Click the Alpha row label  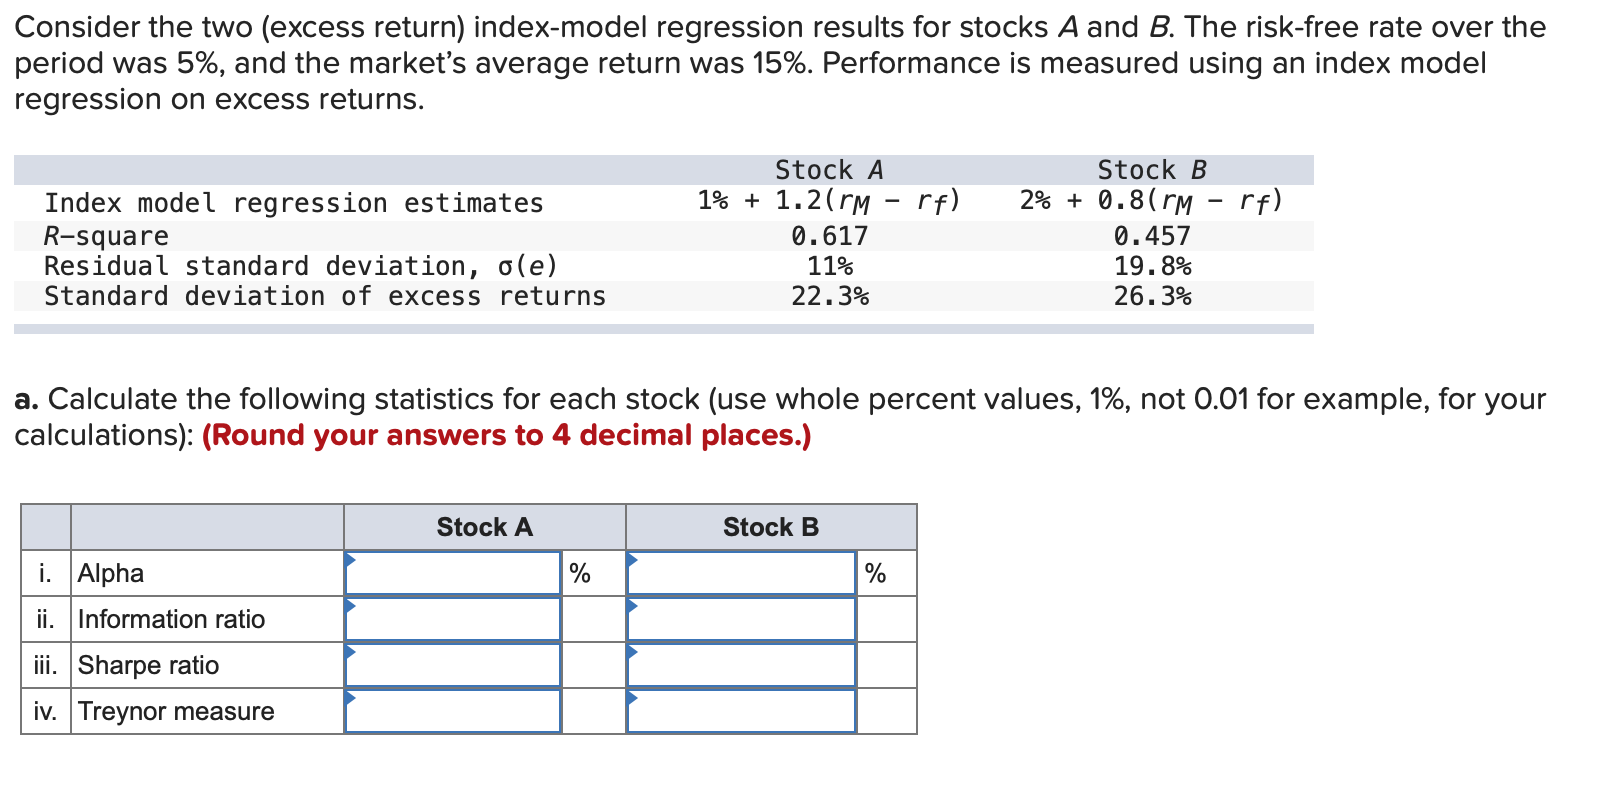click(x=111, y=573)
